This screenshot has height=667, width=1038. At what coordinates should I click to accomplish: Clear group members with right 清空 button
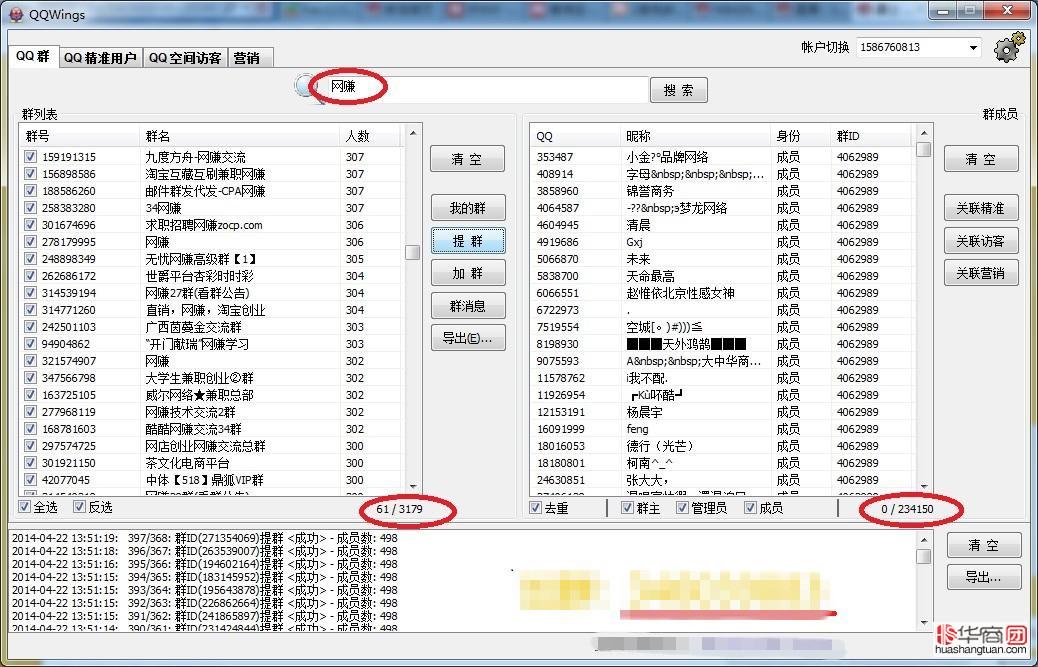coord(981,159)
